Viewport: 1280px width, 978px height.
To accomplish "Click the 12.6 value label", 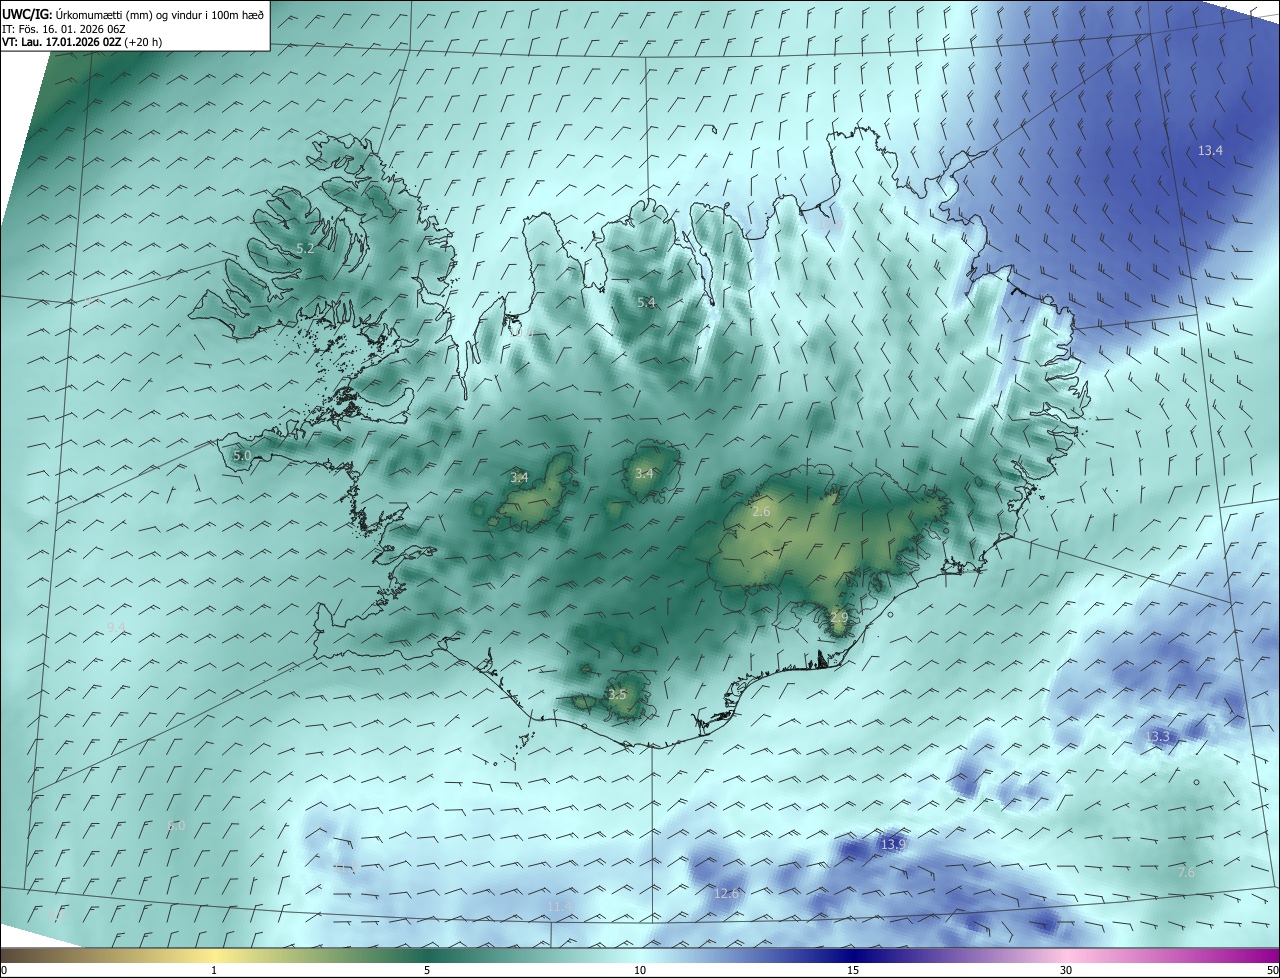I will (726, 893).
